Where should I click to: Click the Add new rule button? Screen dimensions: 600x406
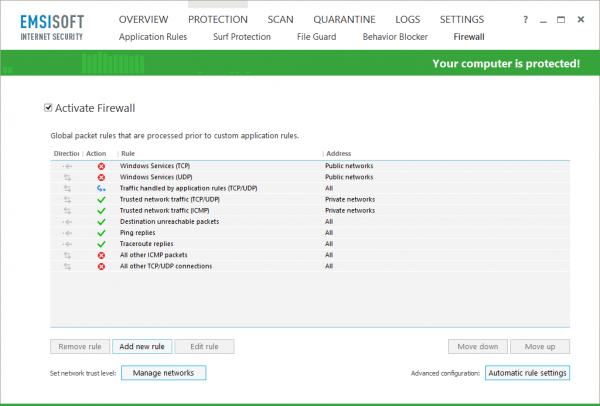(x=142, y=346)
